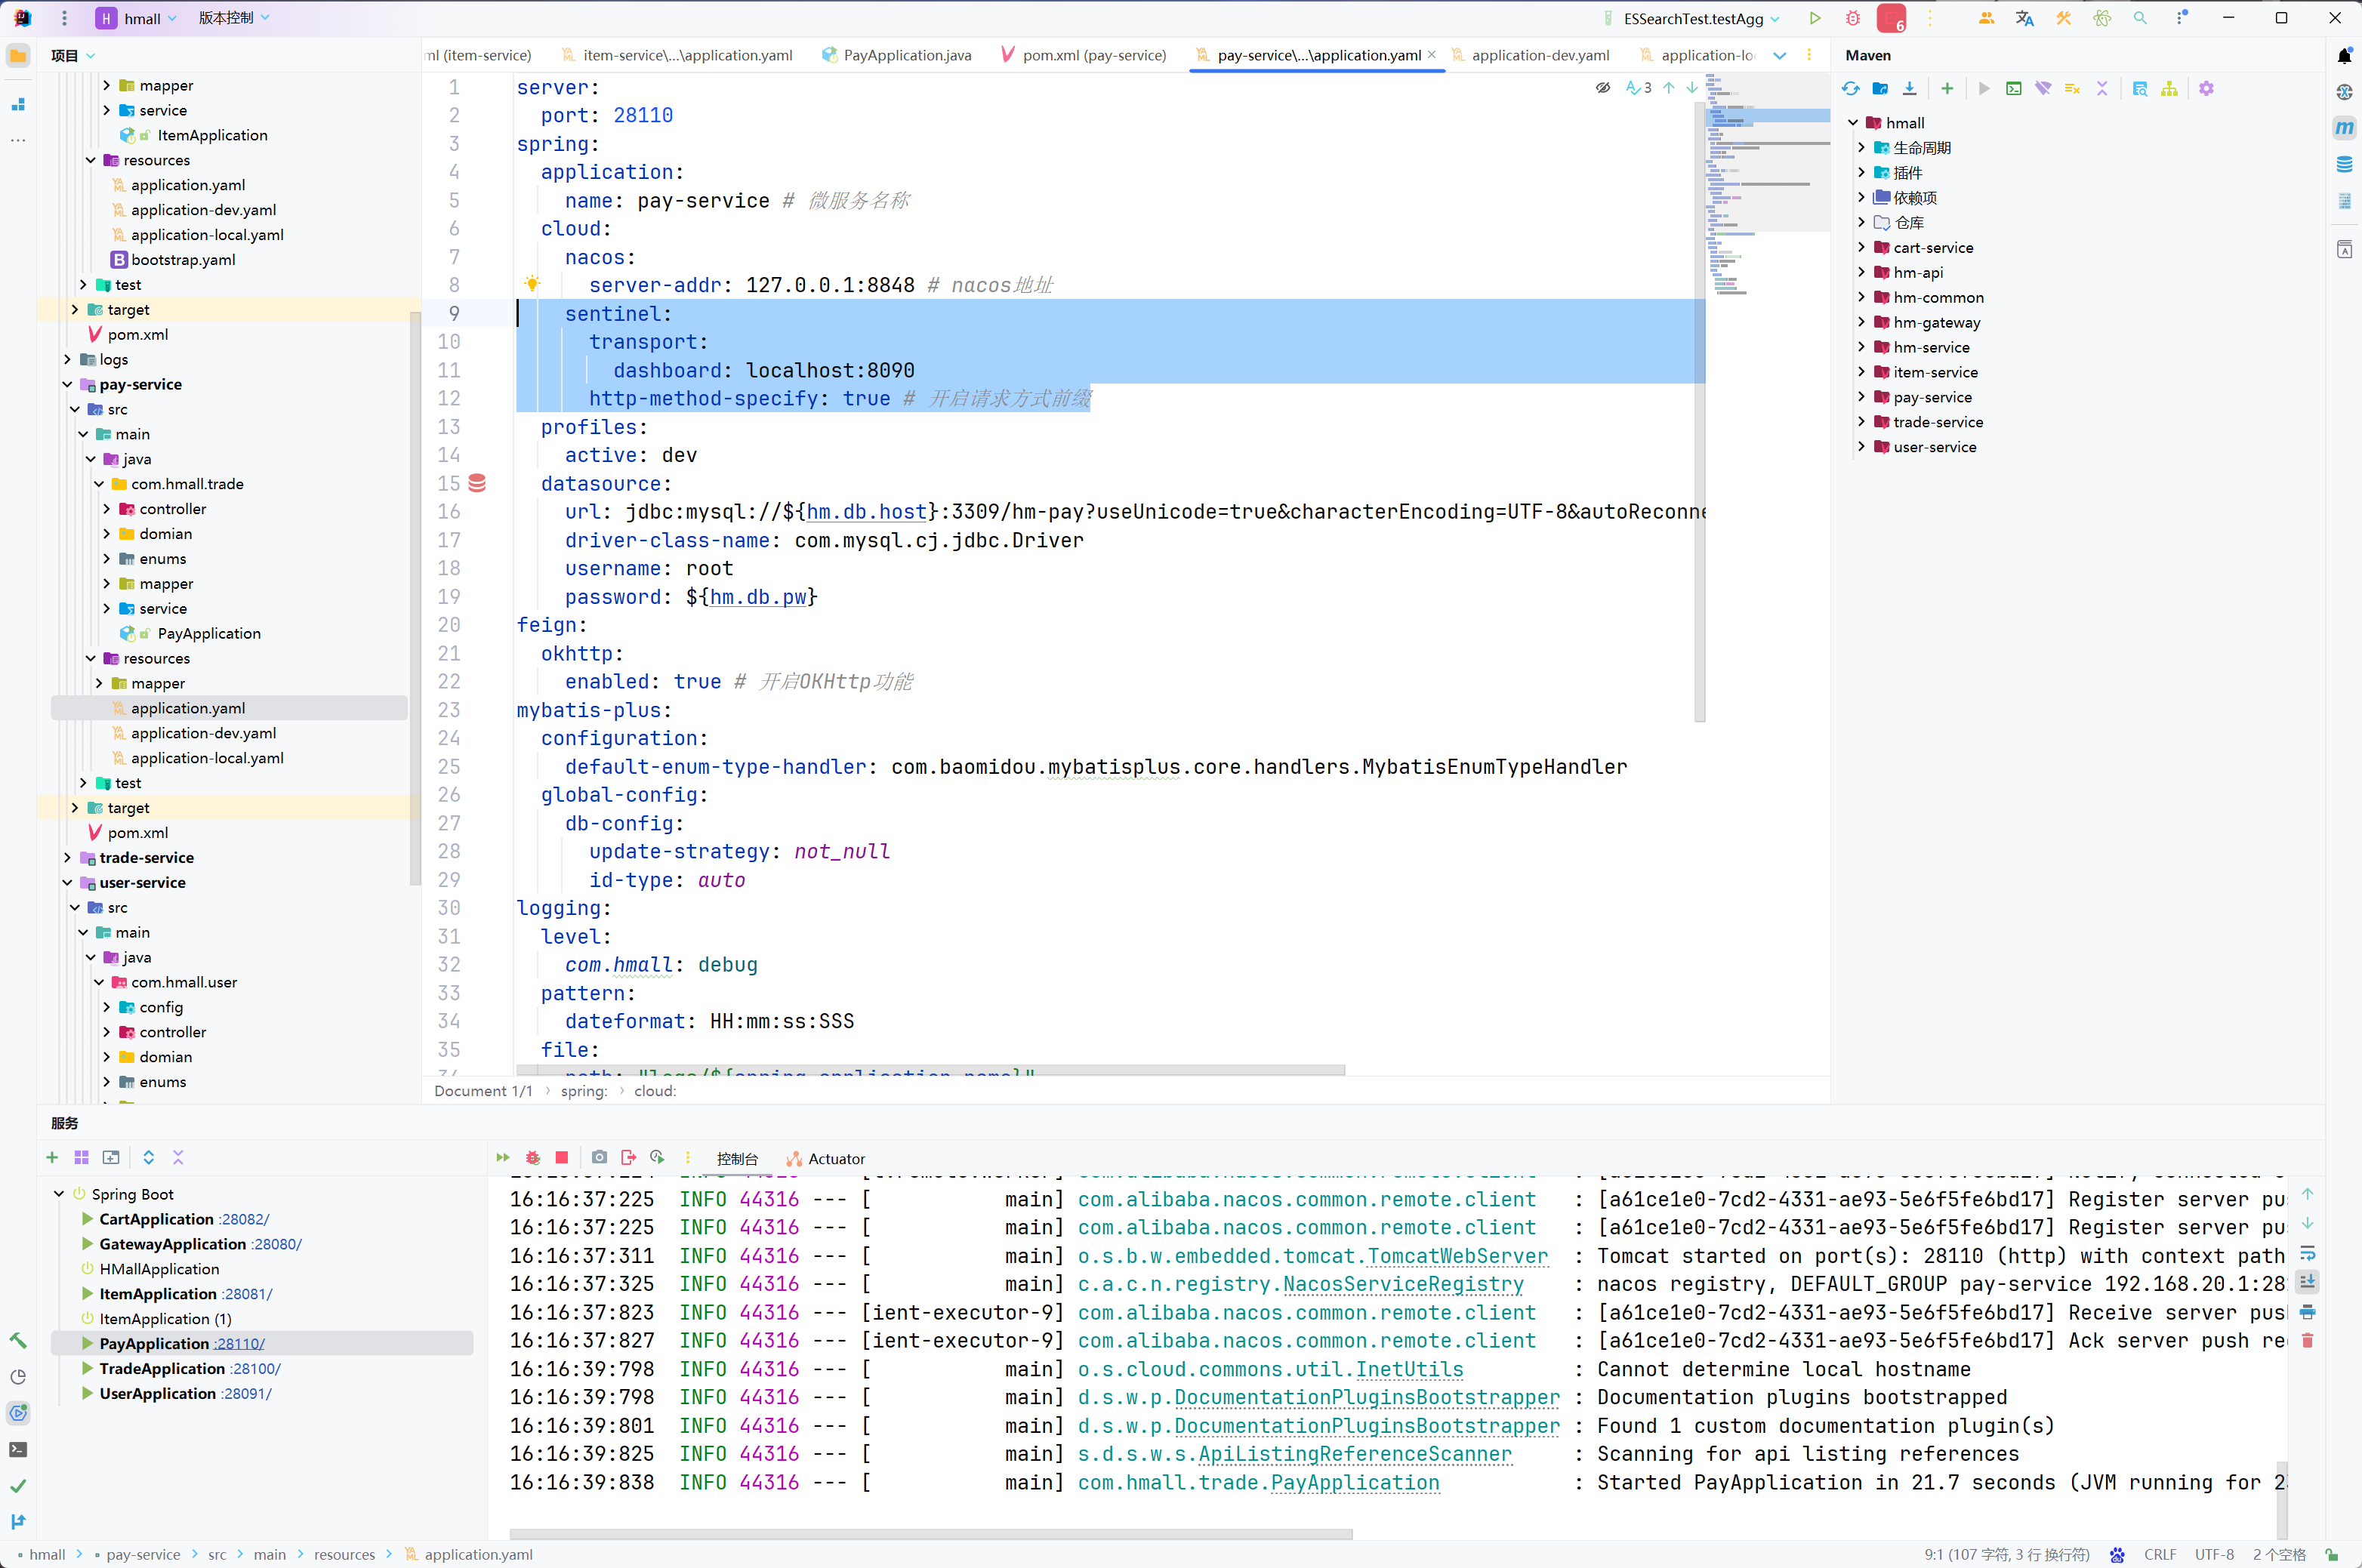The height and width of the screenshot is (1568, 2362).
Task: Click console horizontal scrollbar
Action: [930, 1534]
